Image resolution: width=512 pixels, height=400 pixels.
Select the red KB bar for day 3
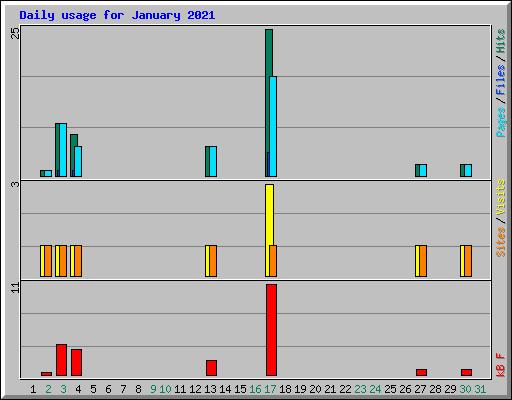(x=61, y=360)
